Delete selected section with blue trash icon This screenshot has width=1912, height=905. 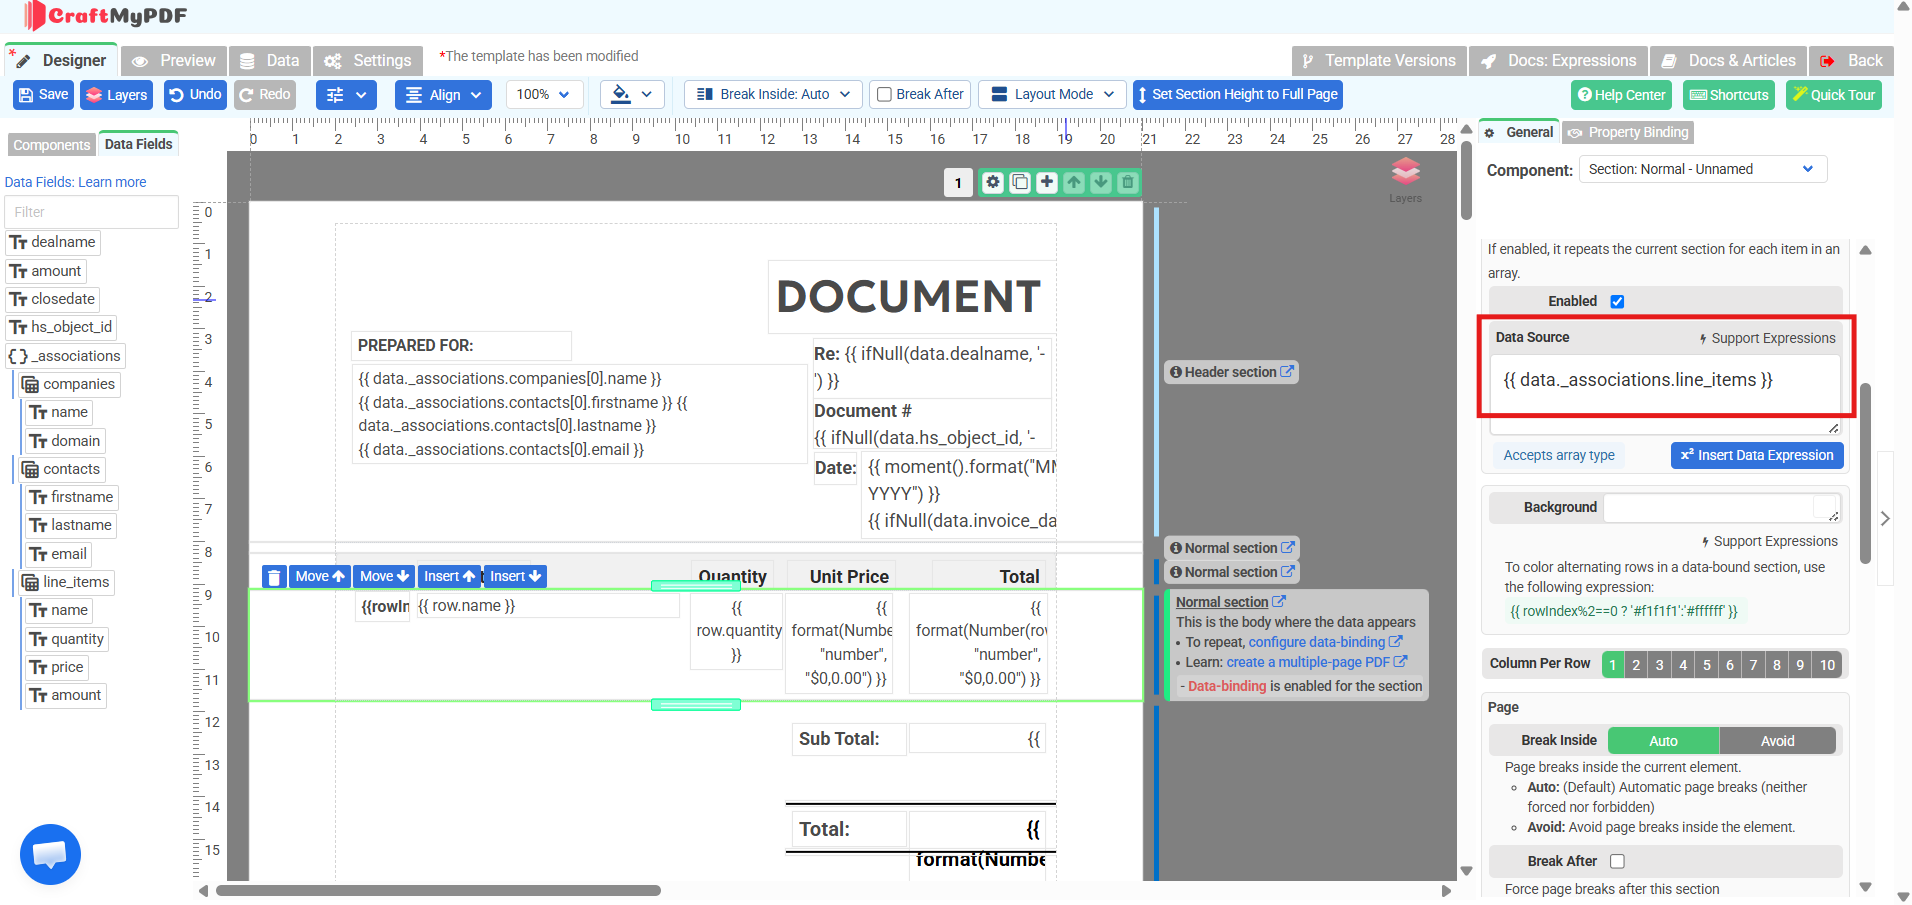tap(274, 577)
